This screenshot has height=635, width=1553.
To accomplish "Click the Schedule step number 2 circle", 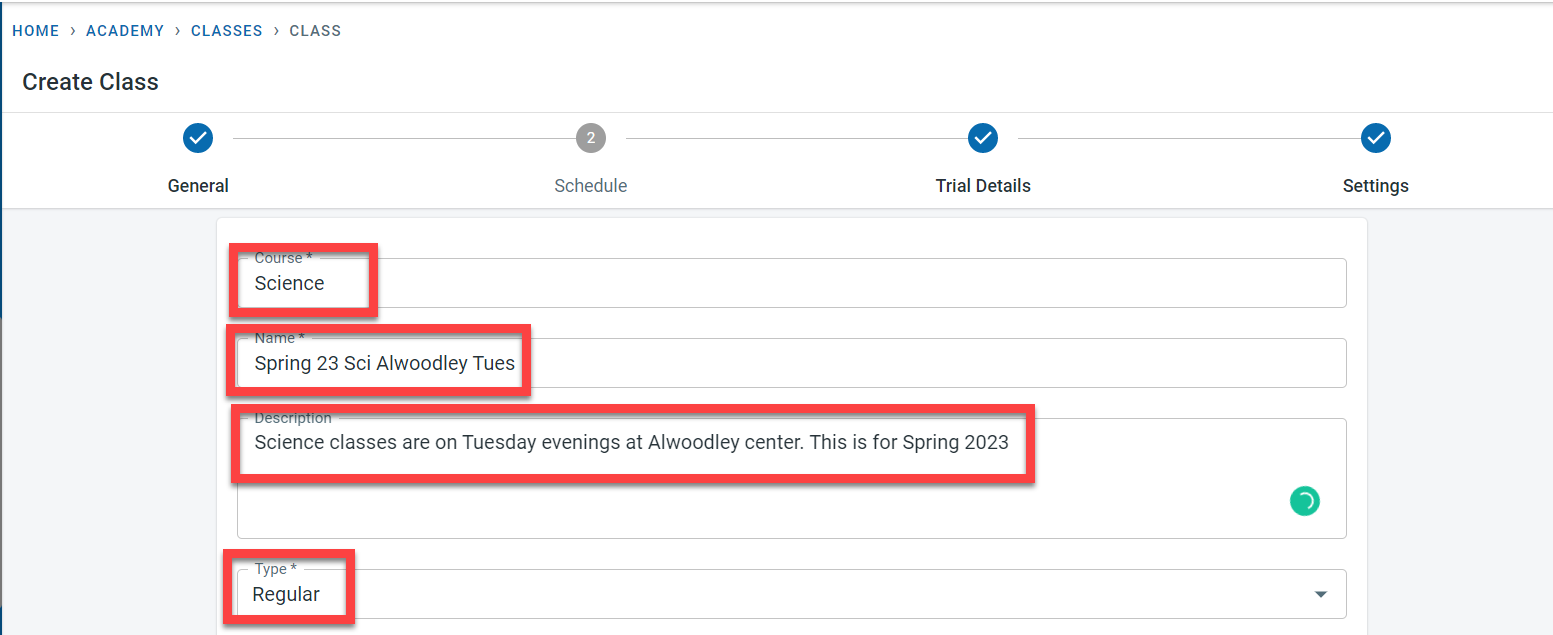I will coord(591,138).
